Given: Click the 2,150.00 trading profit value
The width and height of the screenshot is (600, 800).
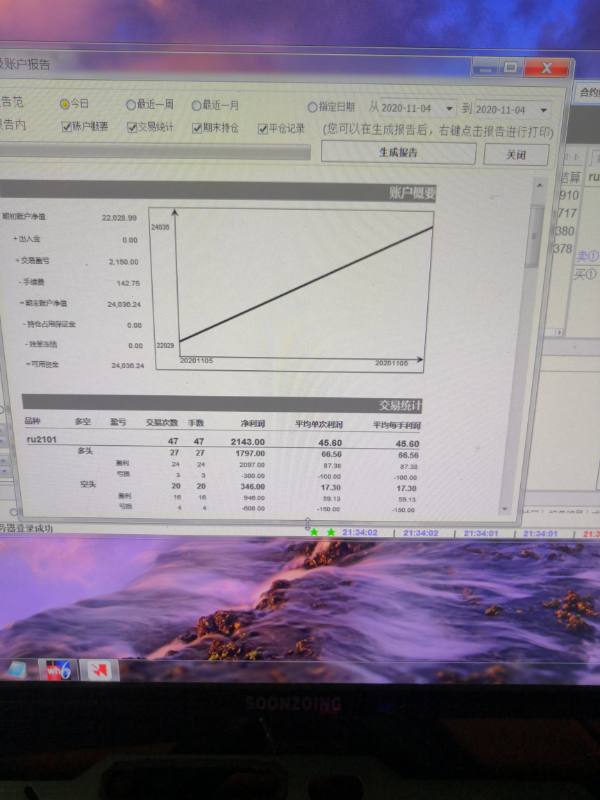Looking at the screenshot, I should point(123,262).
